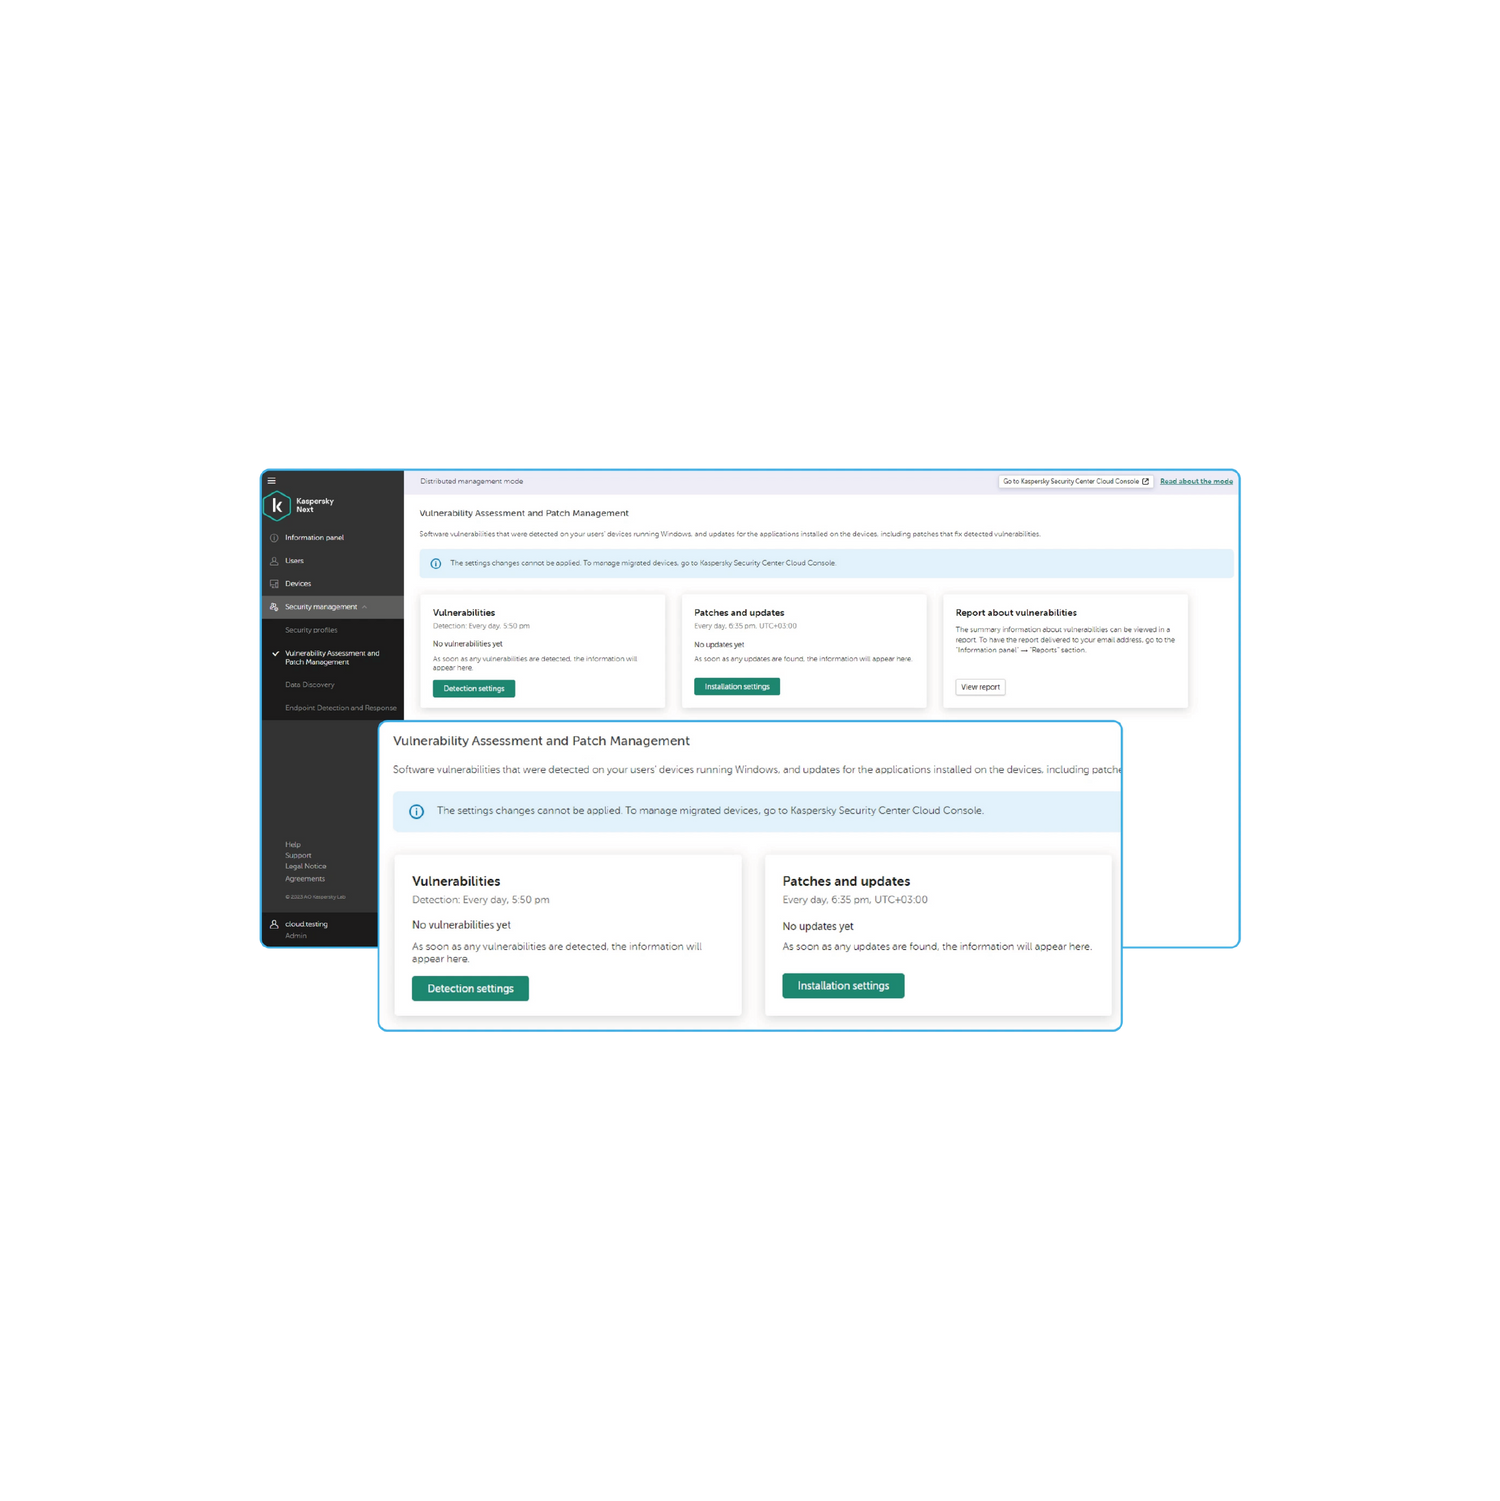Image resolution: width=1500 pixels, height=1501 pixels.
Task: Click the Security management icon in sidebar
Action: (274, 607)
